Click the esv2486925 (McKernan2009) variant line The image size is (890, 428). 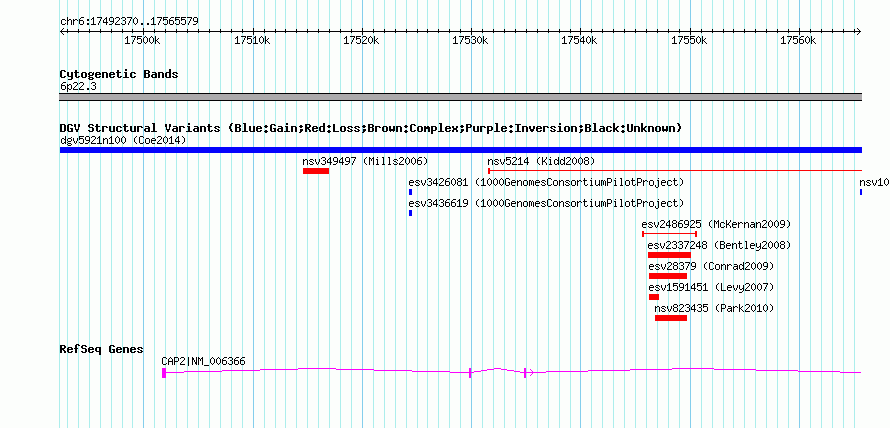(x=669, y=233)
